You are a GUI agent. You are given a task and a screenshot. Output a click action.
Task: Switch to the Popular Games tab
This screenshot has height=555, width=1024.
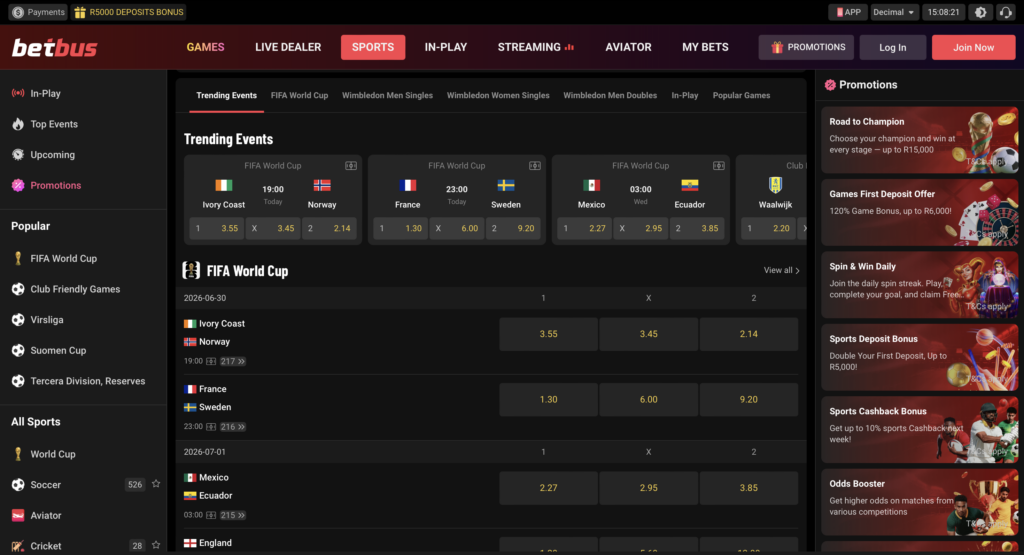[x=741, y=95]
